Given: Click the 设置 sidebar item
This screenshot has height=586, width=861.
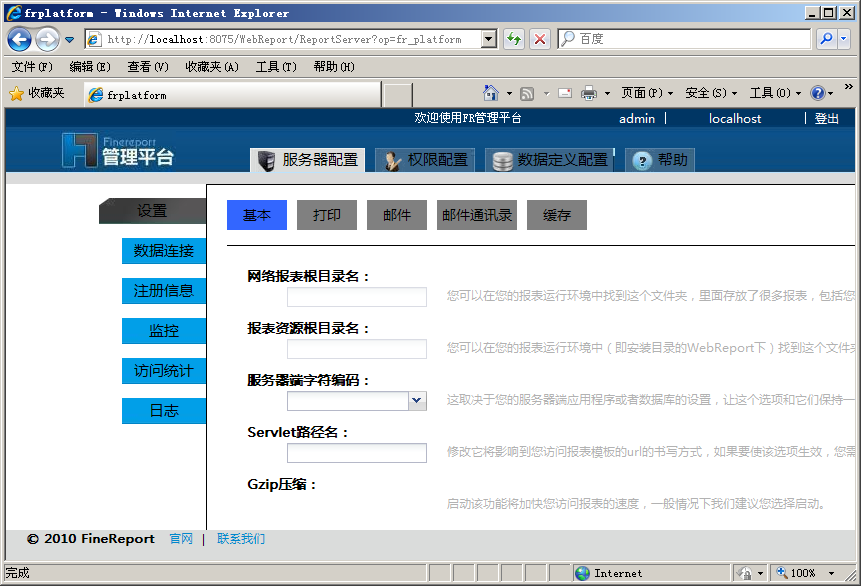Looking at the screenshot, I should [x=153, y=211].
